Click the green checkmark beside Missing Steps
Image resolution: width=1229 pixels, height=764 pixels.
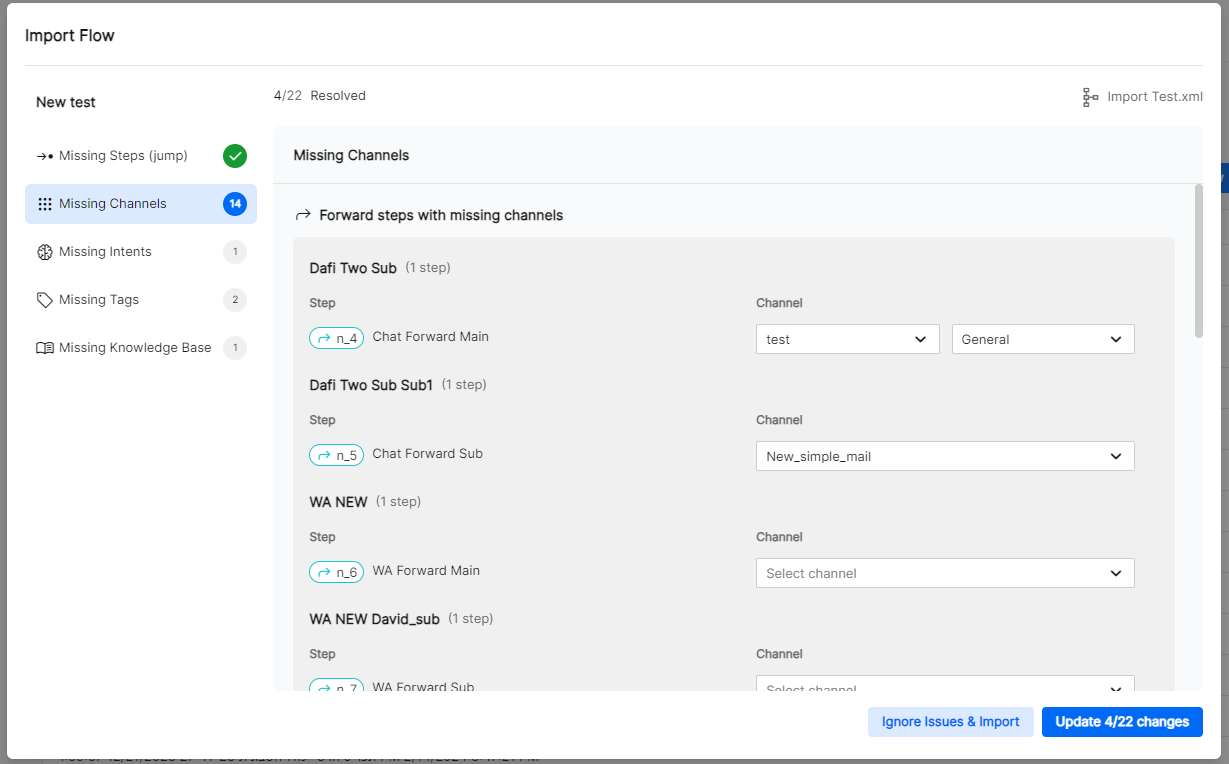coord(235,156)
